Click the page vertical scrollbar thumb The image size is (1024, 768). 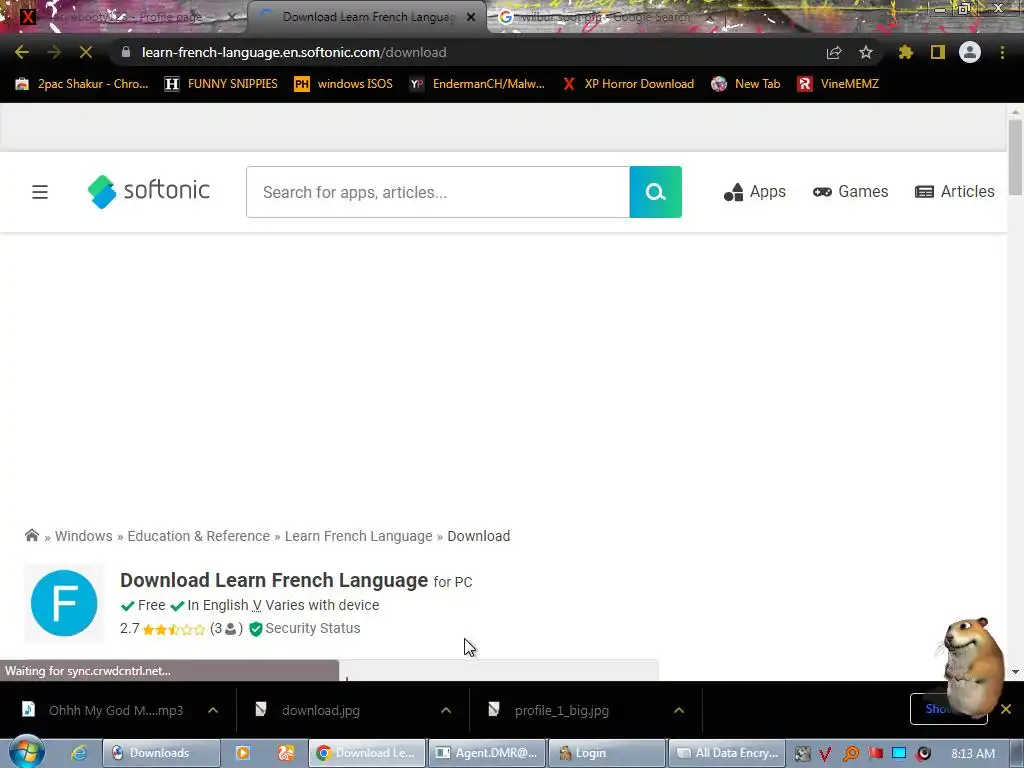point(1015,157)
